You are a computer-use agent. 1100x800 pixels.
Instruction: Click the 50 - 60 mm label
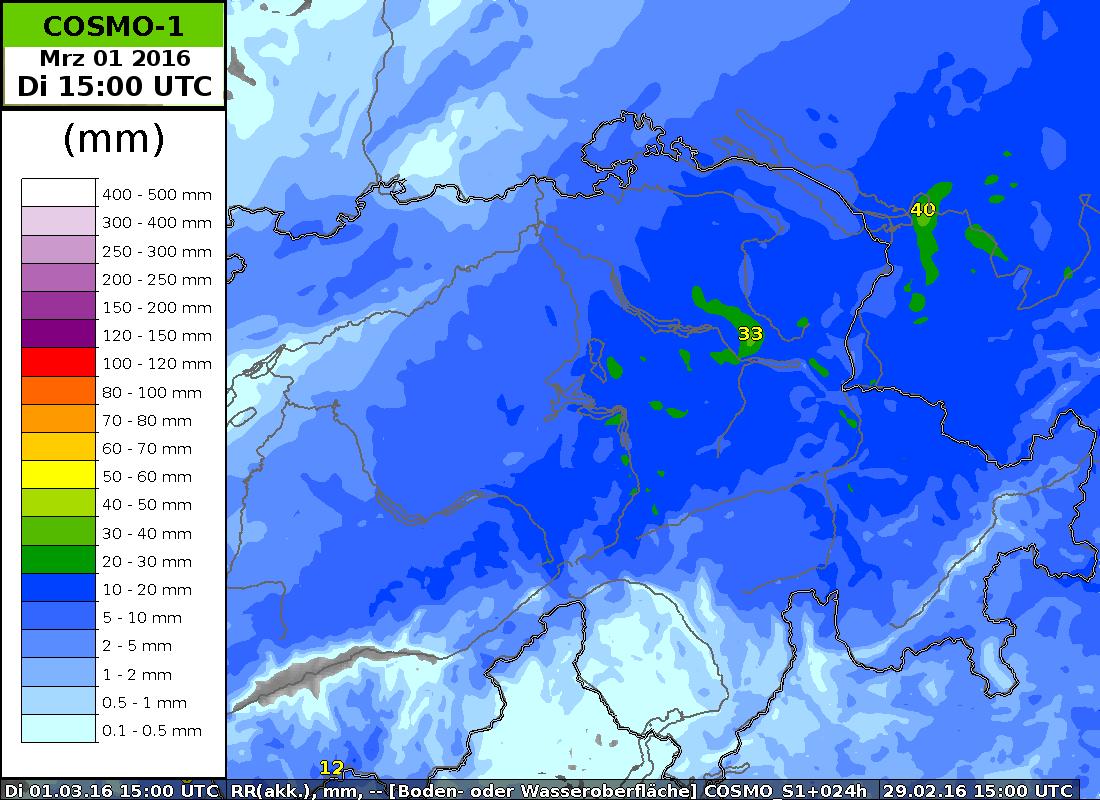point(147,476)
